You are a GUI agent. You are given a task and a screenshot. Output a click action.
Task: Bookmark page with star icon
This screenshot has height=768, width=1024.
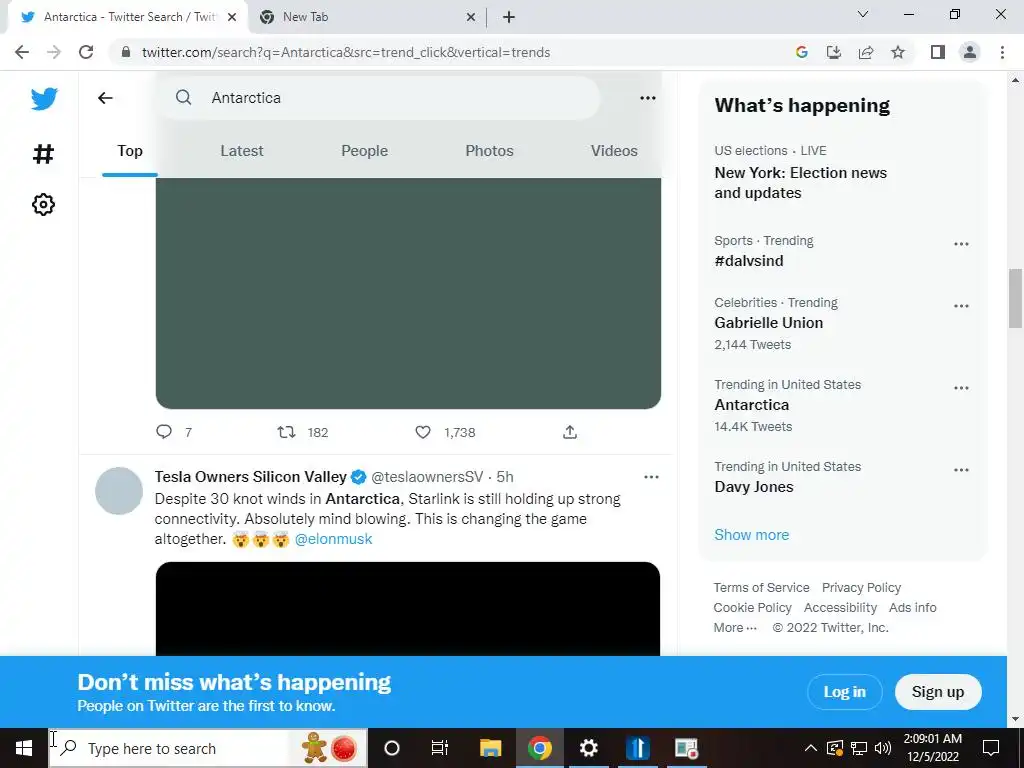(898, 52)
